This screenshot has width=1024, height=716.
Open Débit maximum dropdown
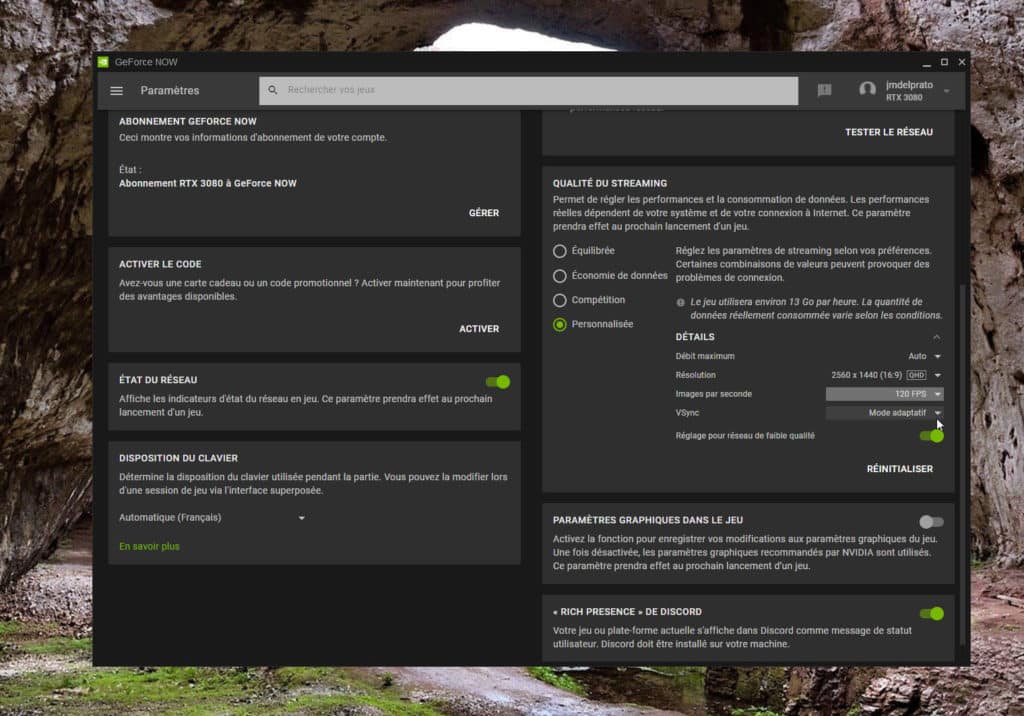tap(924, 356)
